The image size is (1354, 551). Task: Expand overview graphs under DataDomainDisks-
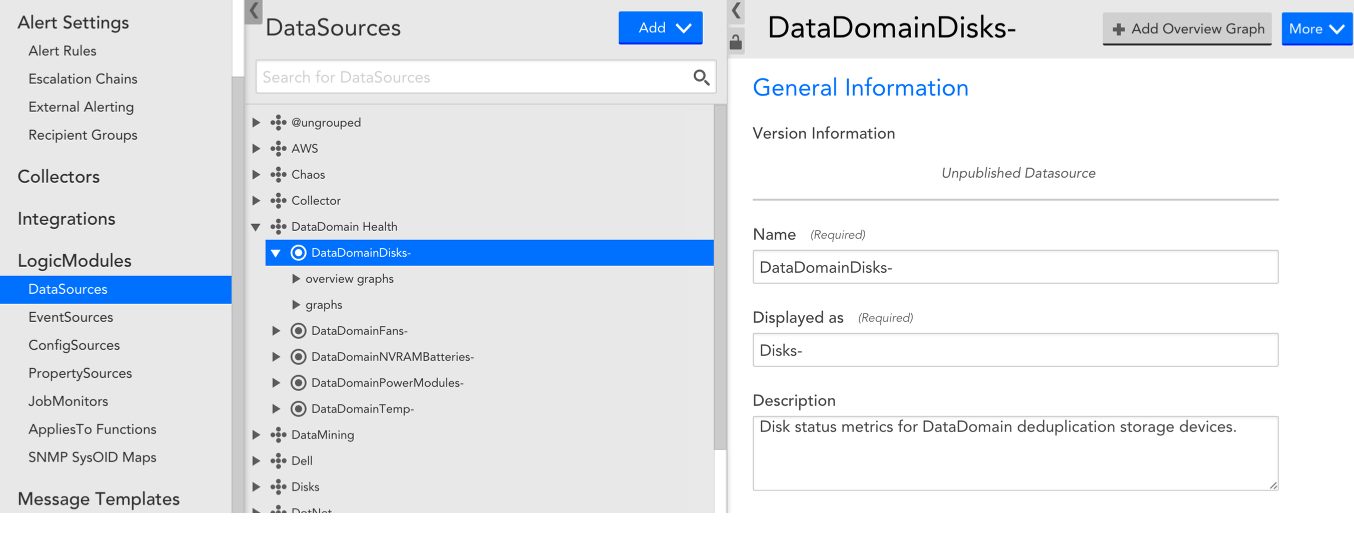point(296,278)
